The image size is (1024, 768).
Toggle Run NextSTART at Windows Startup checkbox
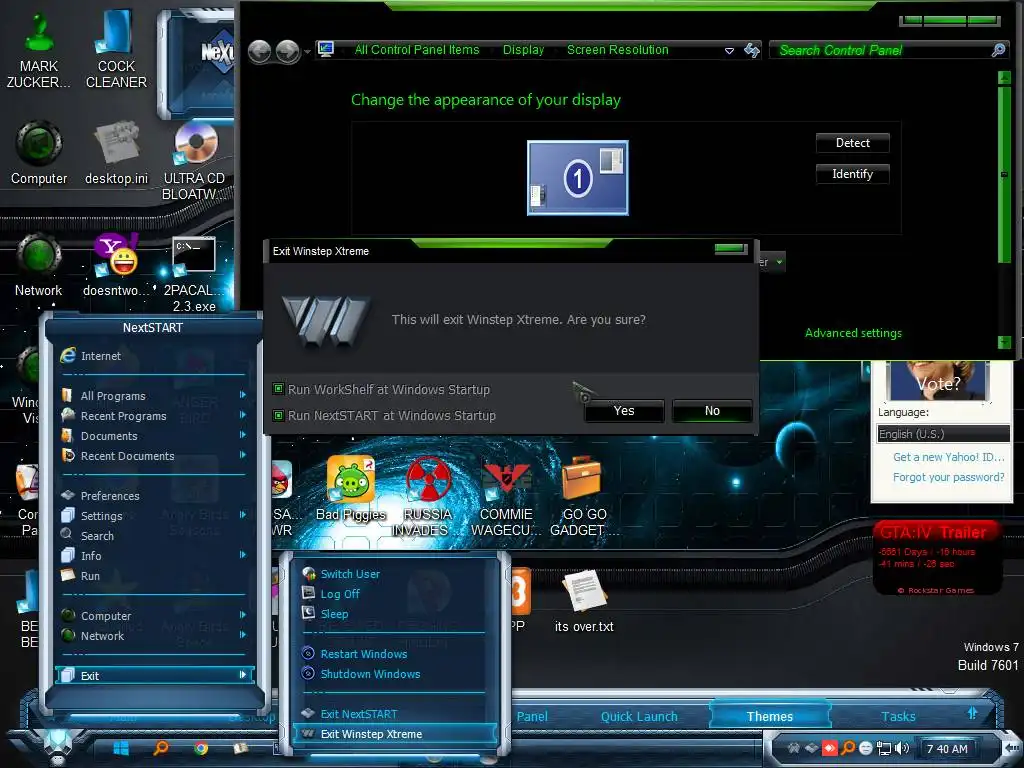(x=278, y=415)
